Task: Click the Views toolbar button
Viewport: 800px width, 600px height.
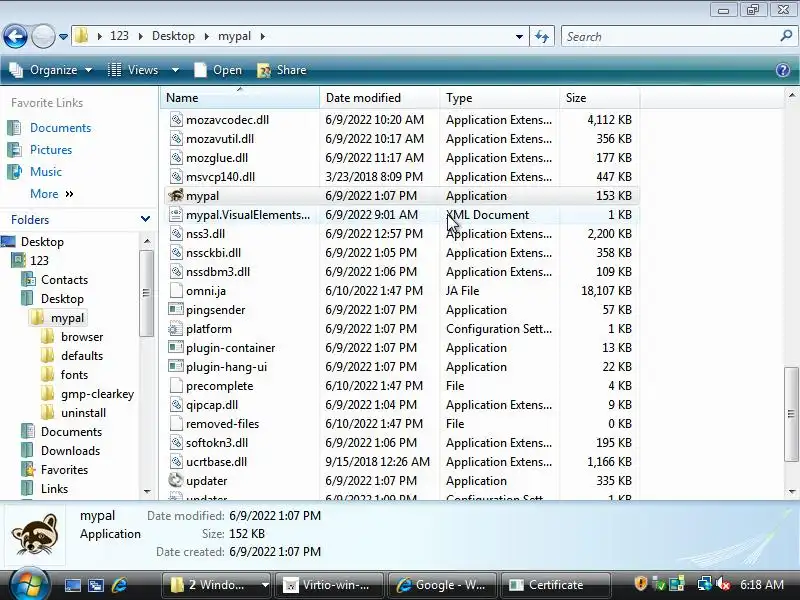Action: (x=134, y=70)
